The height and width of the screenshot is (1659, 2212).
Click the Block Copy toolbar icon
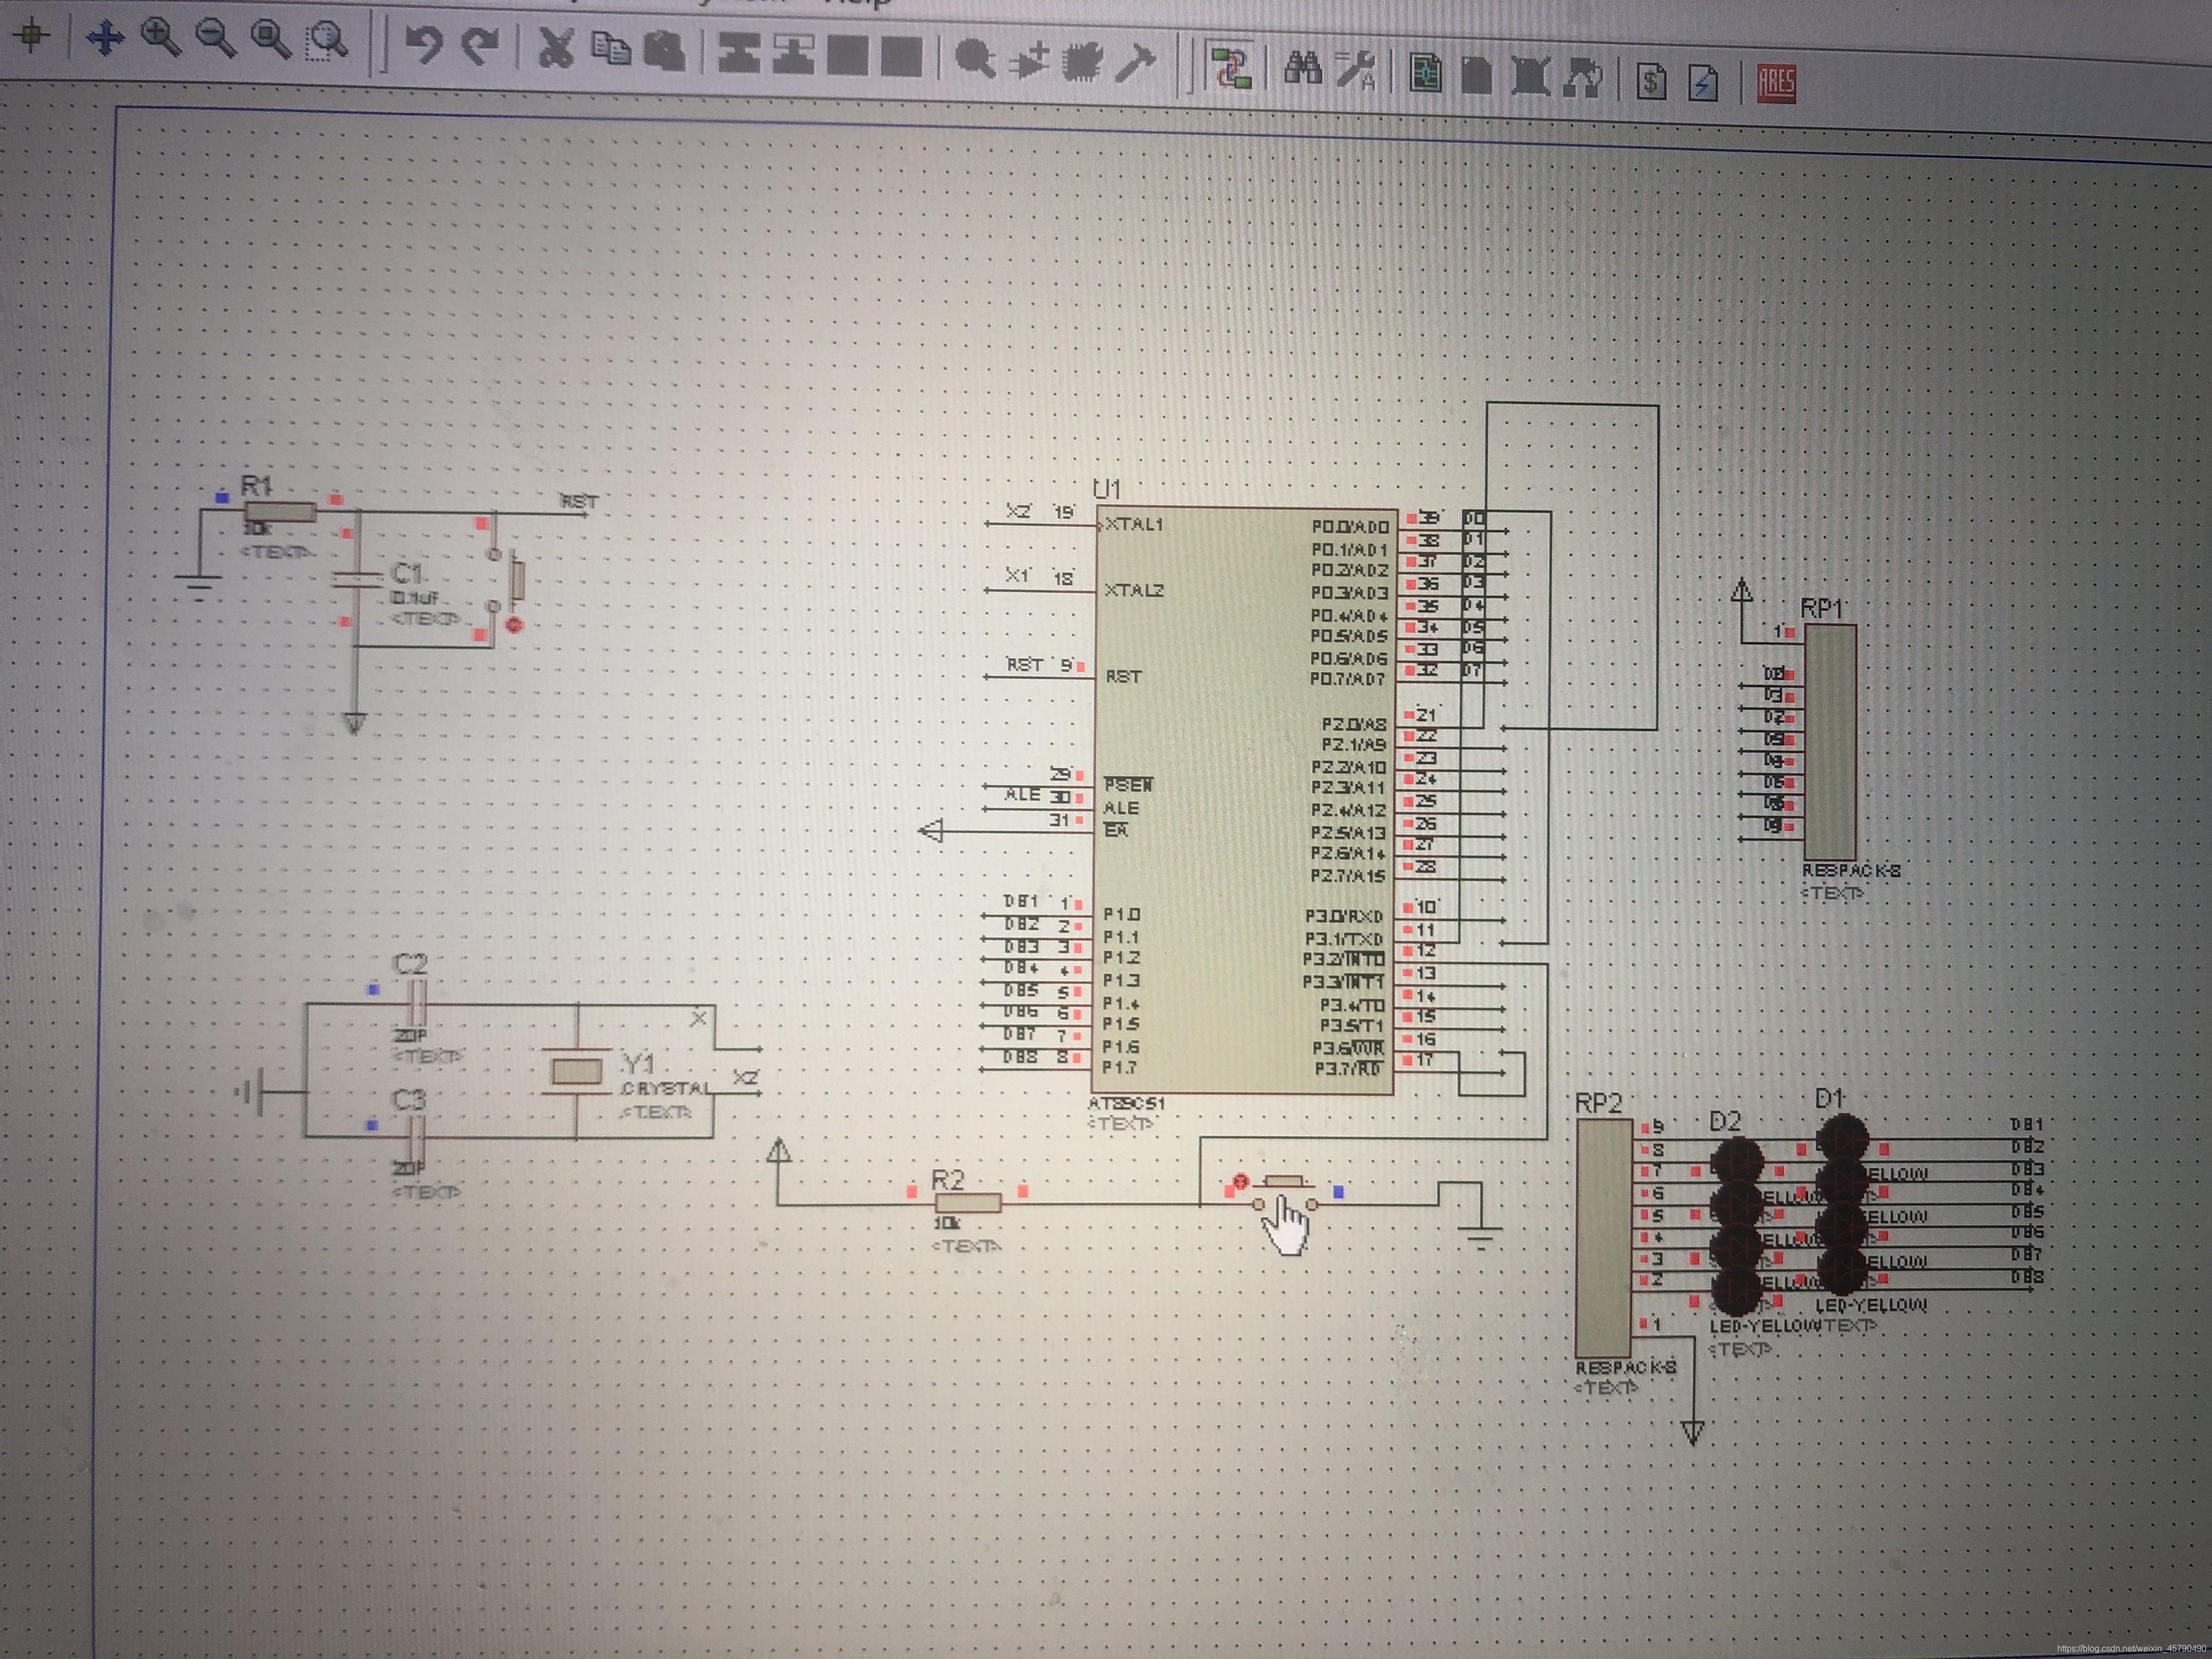pyautogui.click(x=739, y=54)
